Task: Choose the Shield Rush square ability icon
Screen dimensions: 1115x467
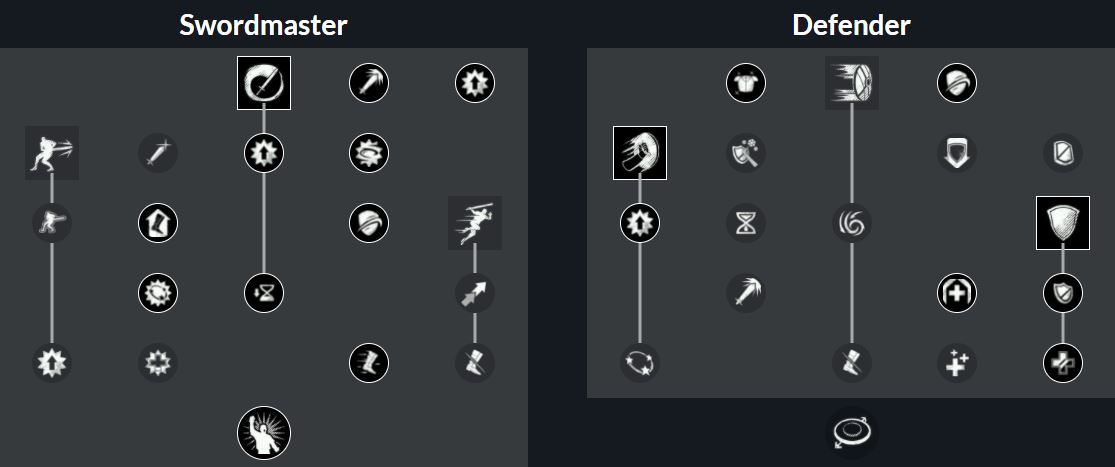Action: (x=852, y=83)
